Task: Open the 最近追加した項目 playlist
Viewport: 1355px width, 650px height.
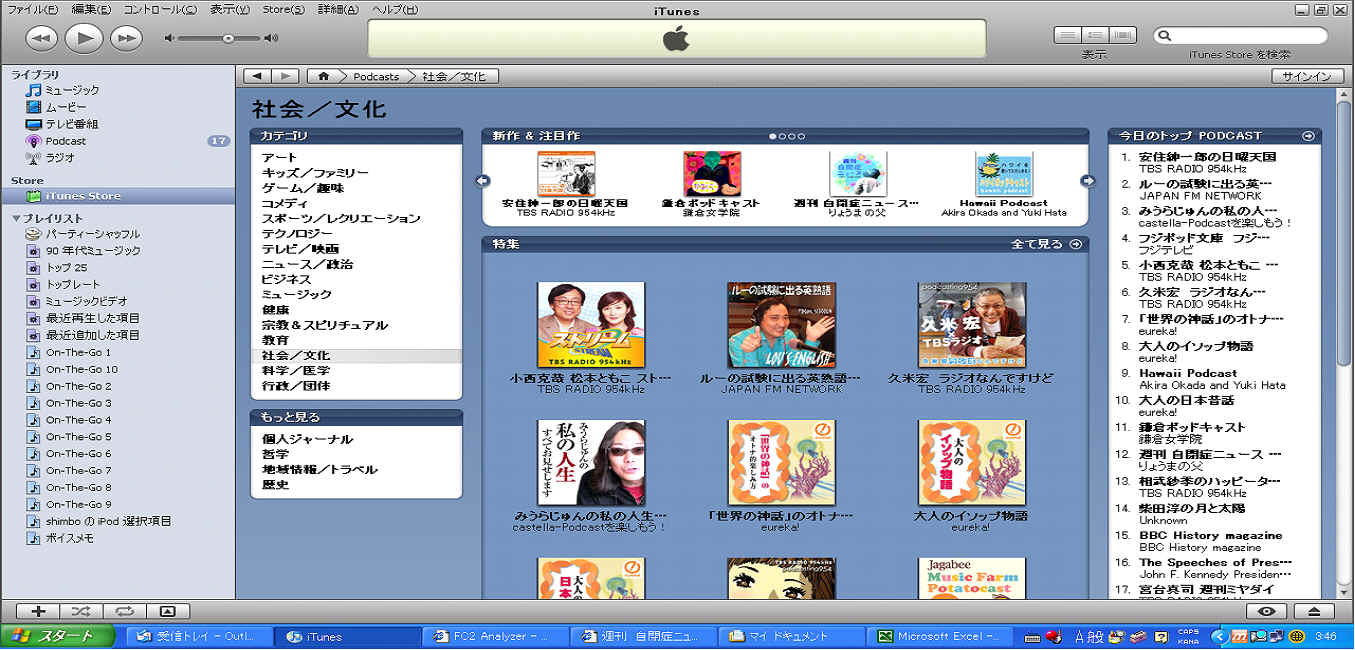Action: (x=83, y=336)
